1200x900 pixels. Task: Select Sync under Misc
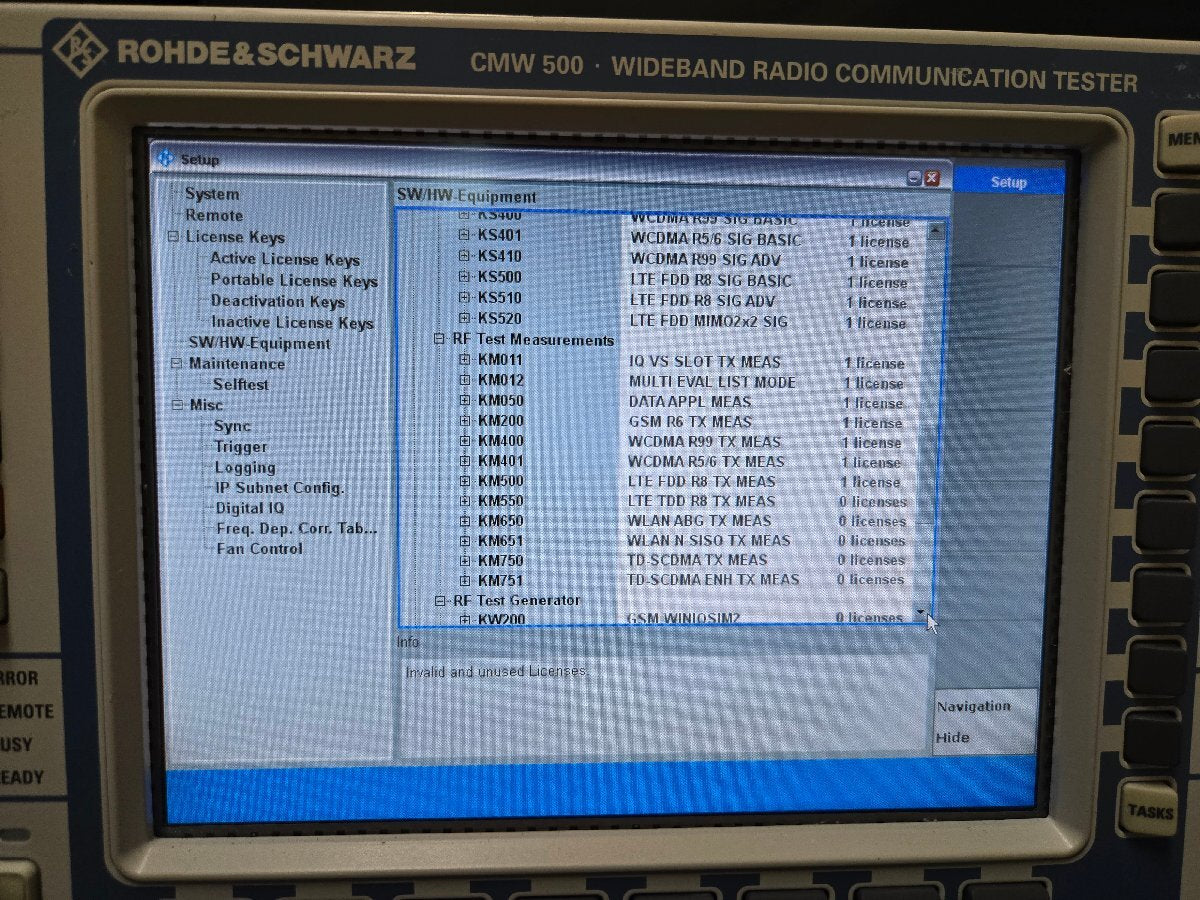click(232, 425)
